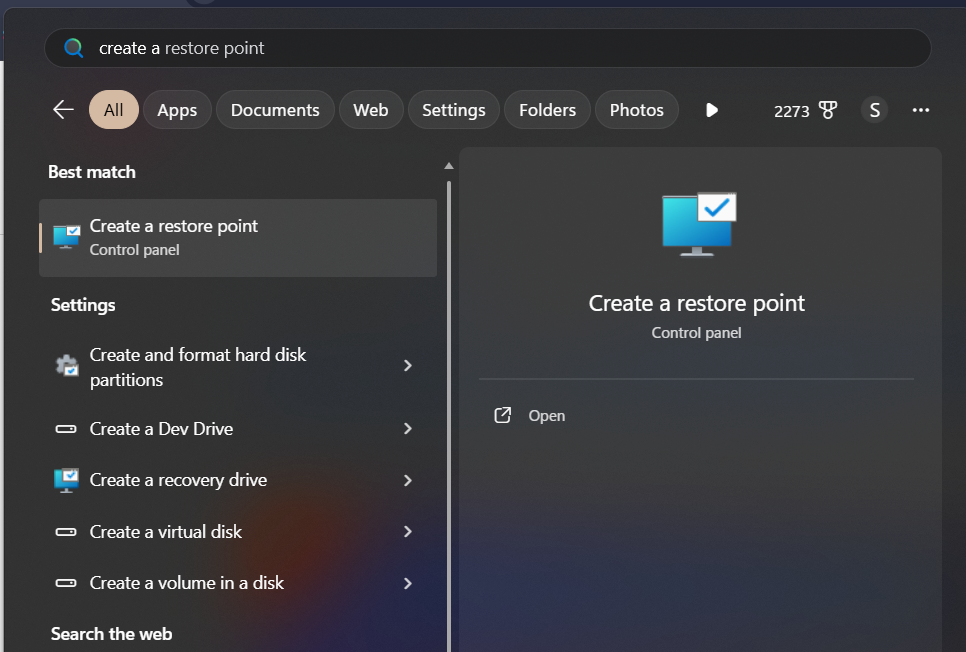The image size is (966, 652).
Task: Switch to the Web filter
Action: point(371,110)
